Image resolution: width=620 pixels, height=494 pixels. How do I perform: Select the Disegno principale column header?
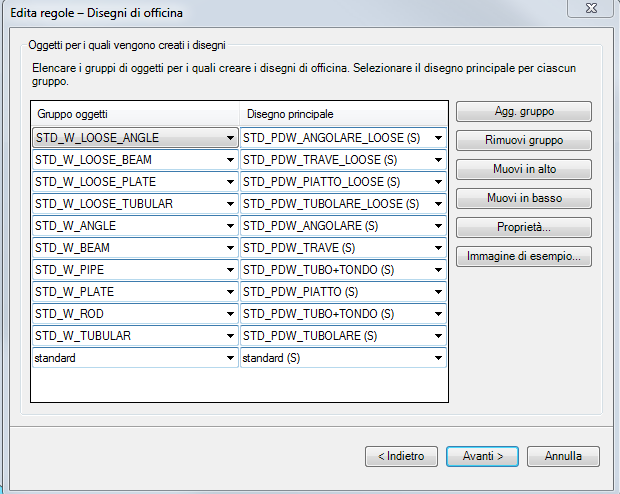(343, 115)
